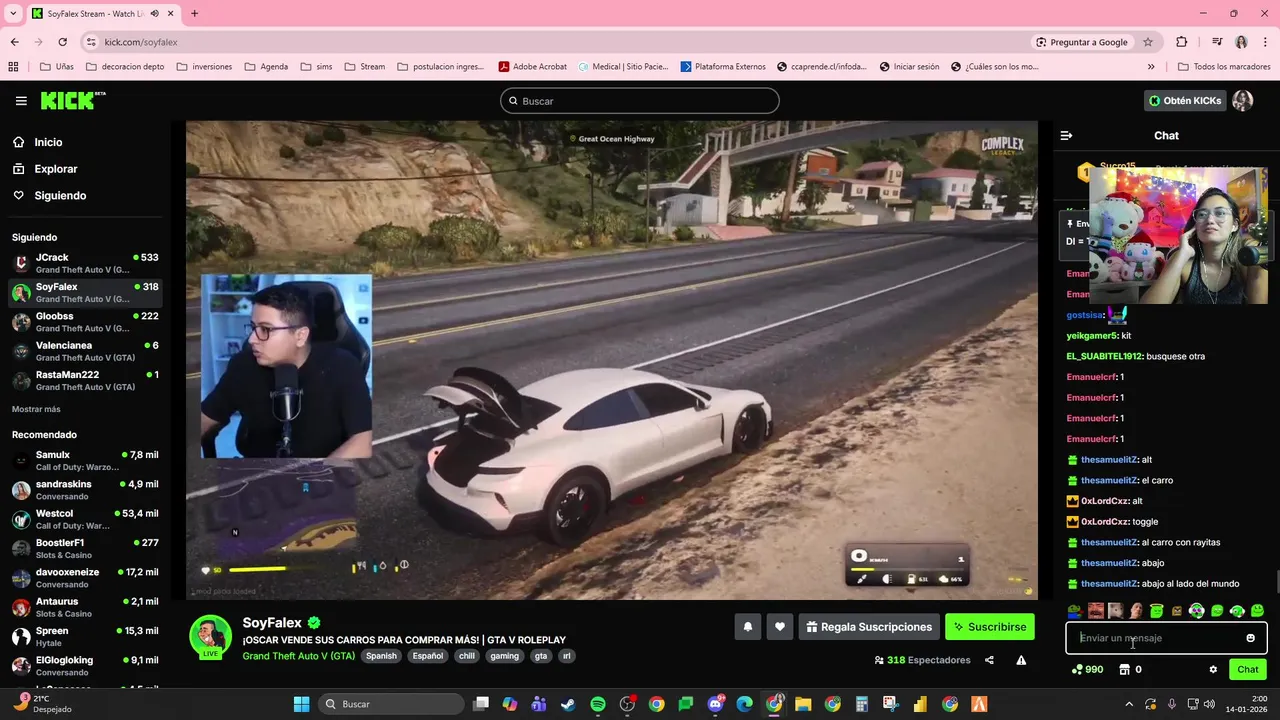Screen dimensions: 1280x720
Task: Select the Español tag
Action: click(428, 656)
